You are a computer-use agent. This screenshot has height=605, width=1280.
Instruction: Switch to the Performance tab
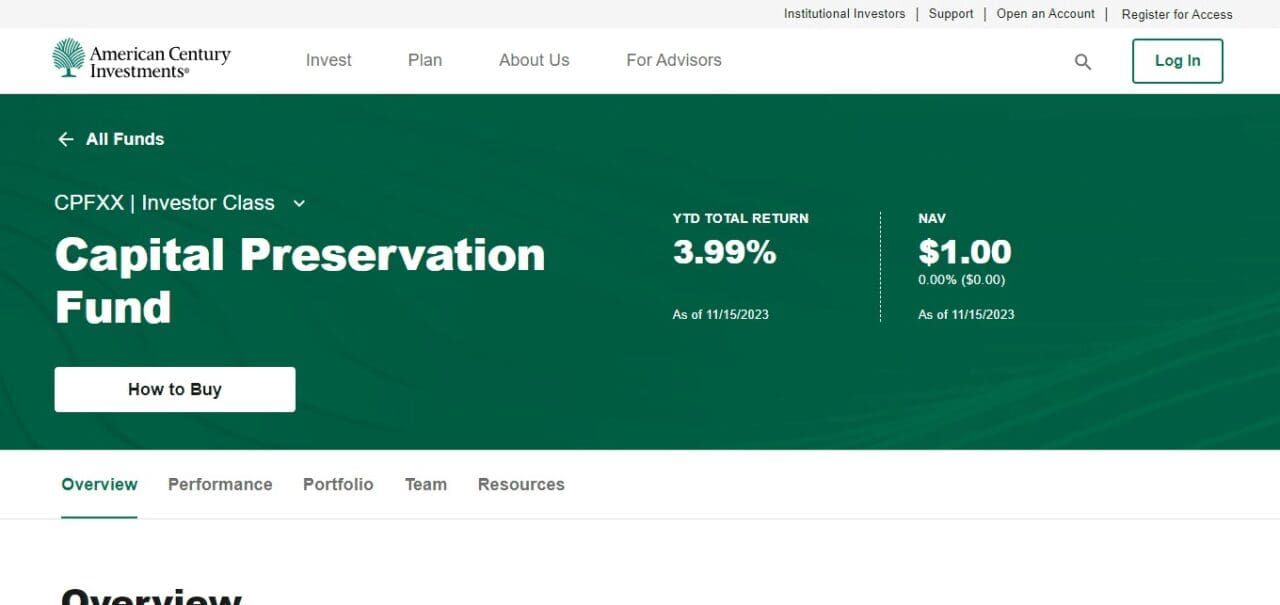220,484
